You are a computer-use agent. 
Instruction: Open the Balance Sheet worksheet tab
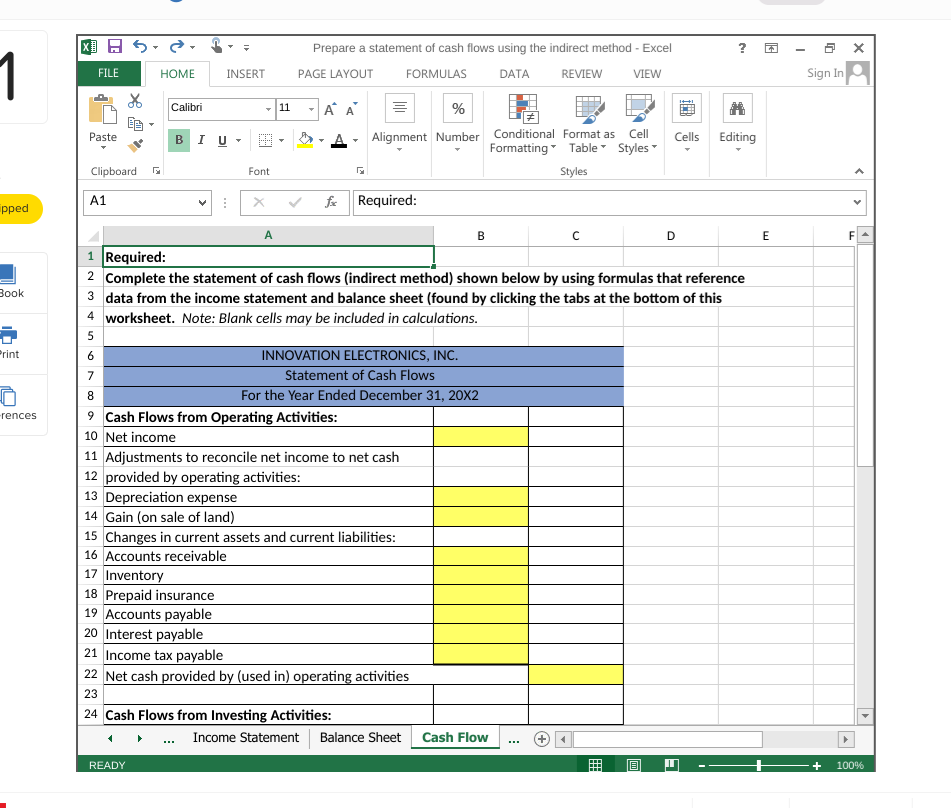[x=359, y=737]
